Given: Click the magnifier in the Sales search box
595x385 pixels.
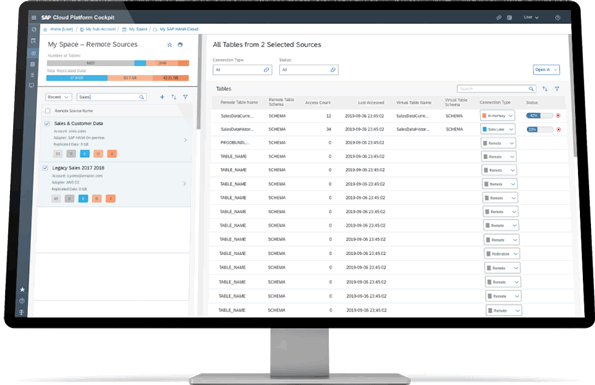Looking at the screenshot, I should click(x=142, y=97).
